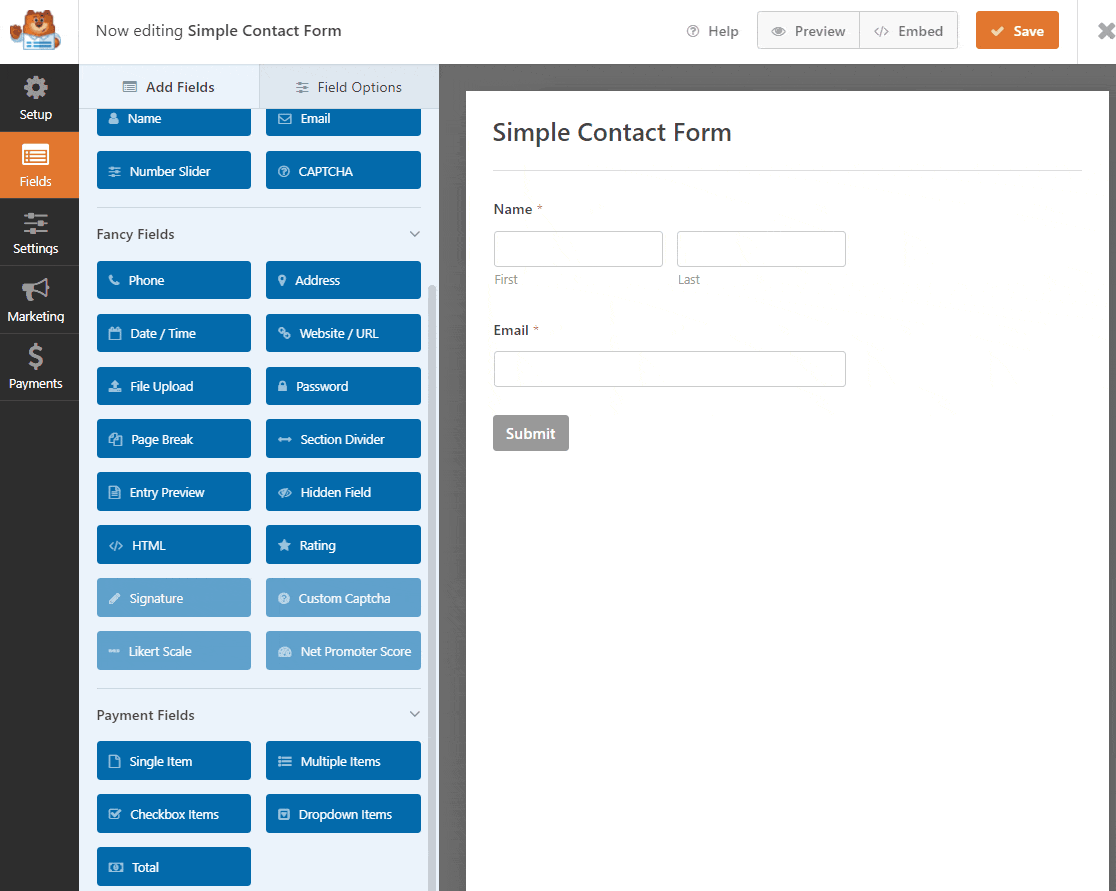Add a Net Promoter Score field
Viewport: 1116px width, 891px height.
tap(343, 651)
